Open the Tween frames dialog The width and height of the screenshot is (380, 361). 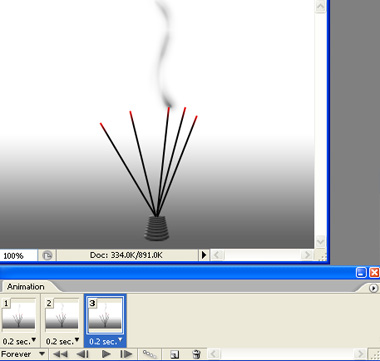149,354
